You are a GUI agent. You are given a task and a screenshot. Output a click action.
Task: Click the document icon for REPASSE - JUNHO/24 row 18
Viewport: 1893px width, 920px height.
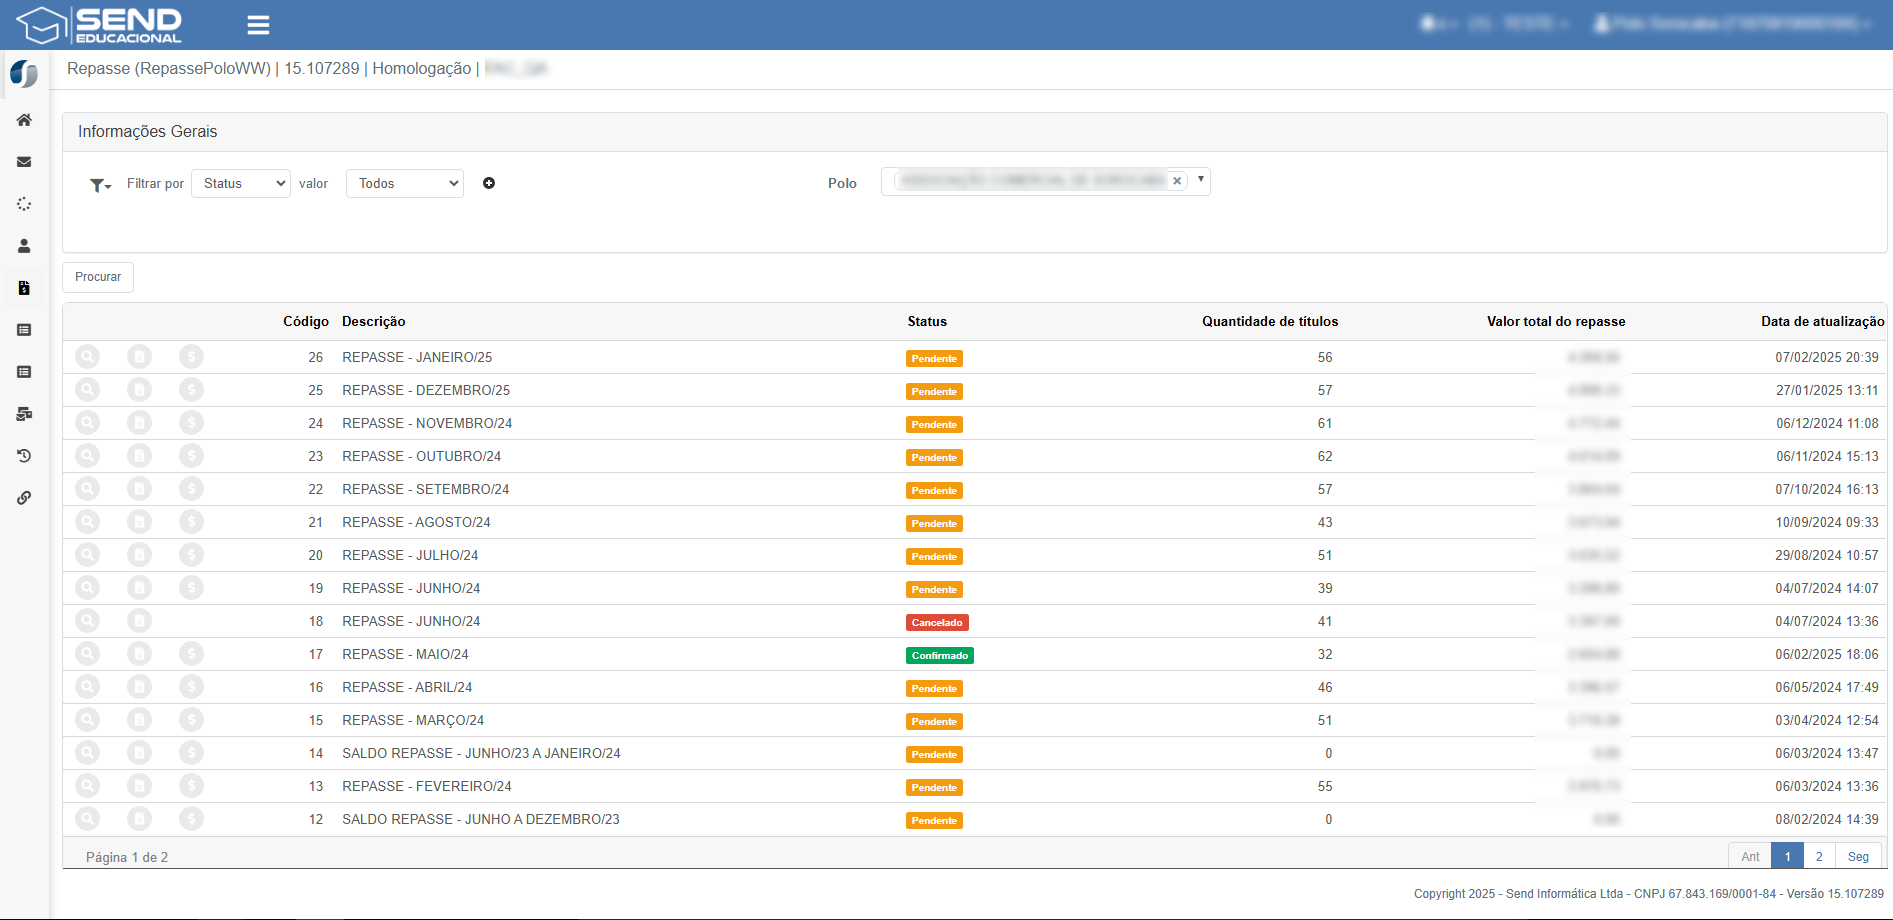tap(140, 621)
